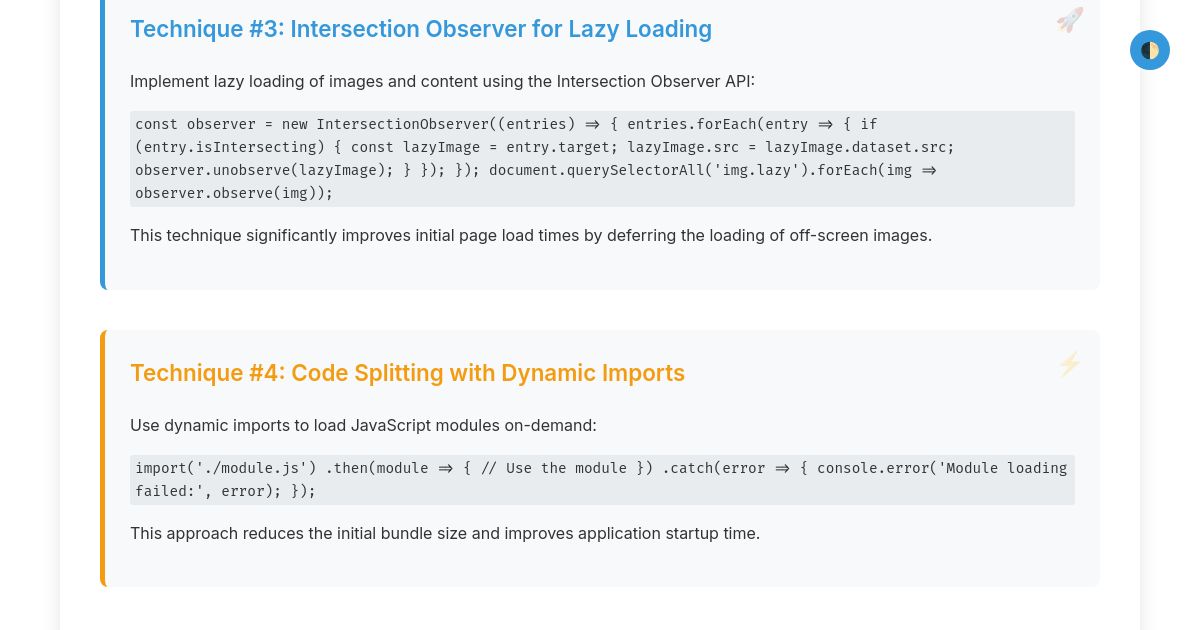Select the Technique #3 Intersection Observer heading

coord(420,29)
